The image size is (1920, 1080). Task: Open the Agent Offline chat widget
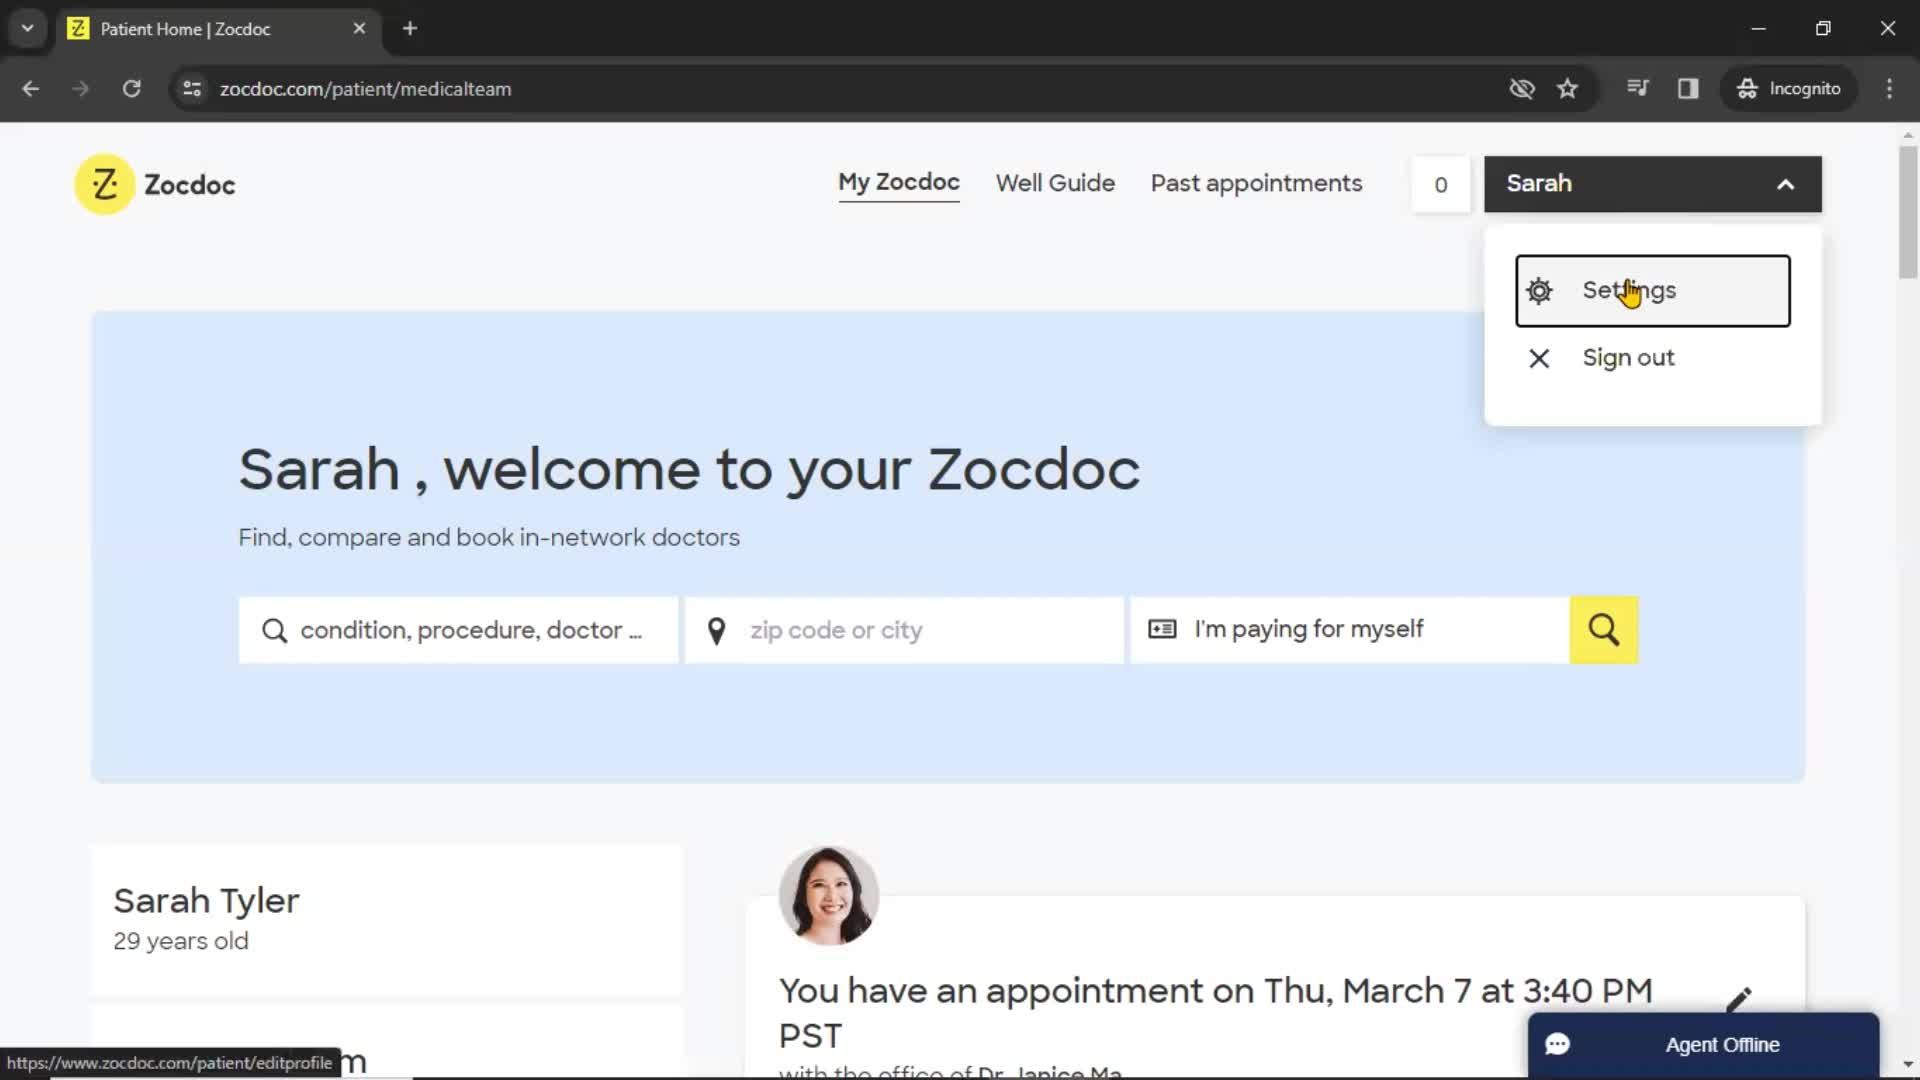click(x=1703, y=1045)
